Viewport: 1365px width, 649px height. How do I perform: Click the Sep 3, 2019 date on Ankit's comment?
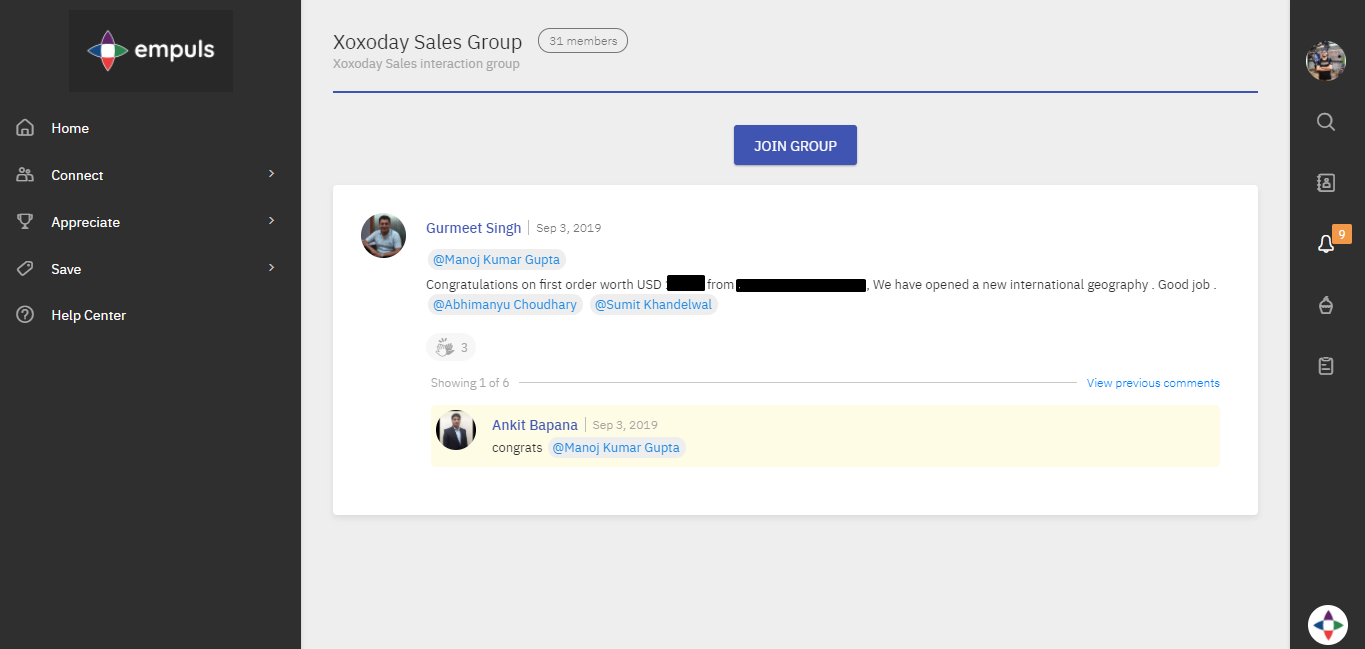[625, 425]
